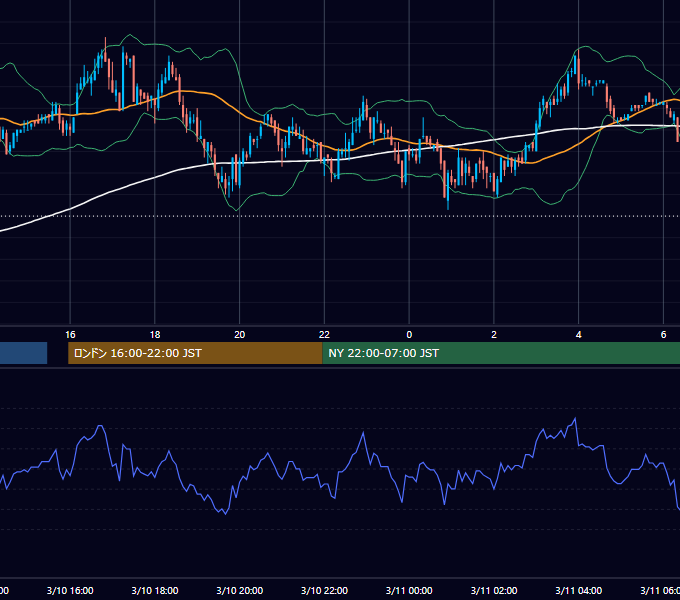Click the '6' hour label on upper axis

click(663, 335)
